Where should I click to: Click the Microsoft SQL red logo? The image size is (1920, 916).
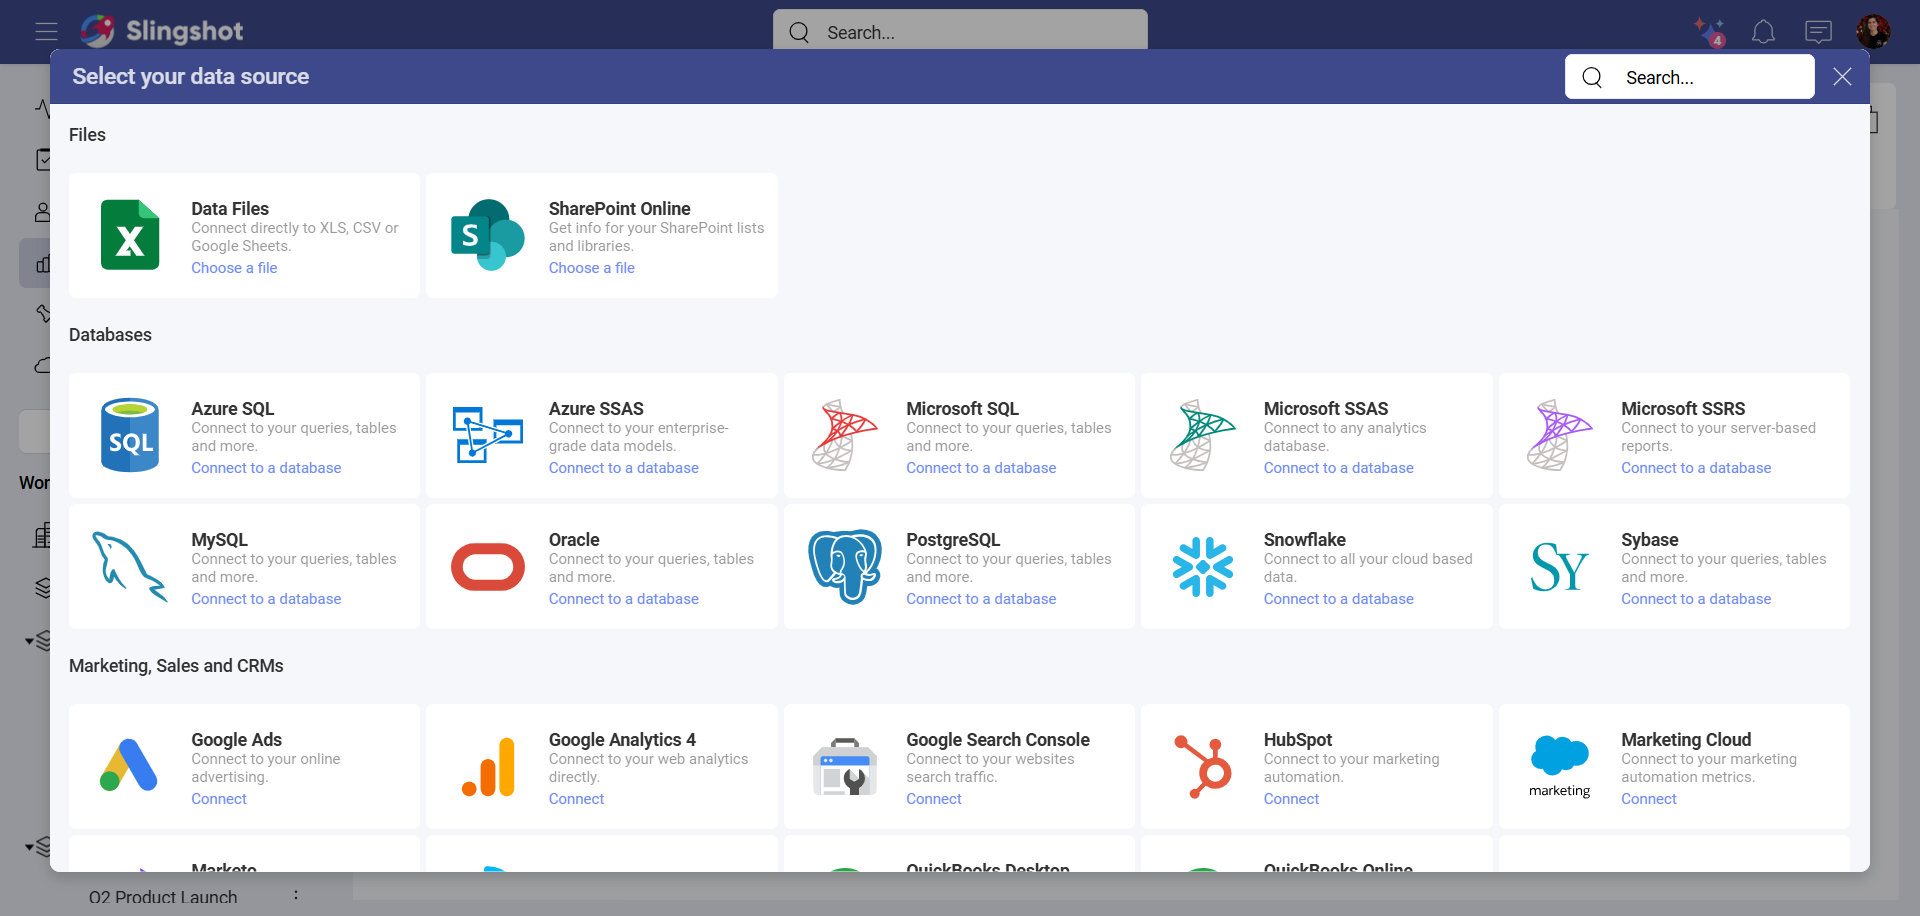[845, 435]
